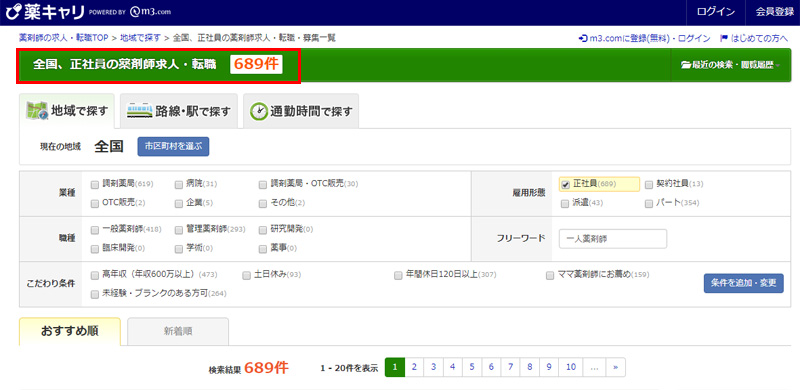Screen dimensions: 800x390
Task: Check the 調剤薬局・OTC販売 (30) checkbox
Action: coord(263,184)
